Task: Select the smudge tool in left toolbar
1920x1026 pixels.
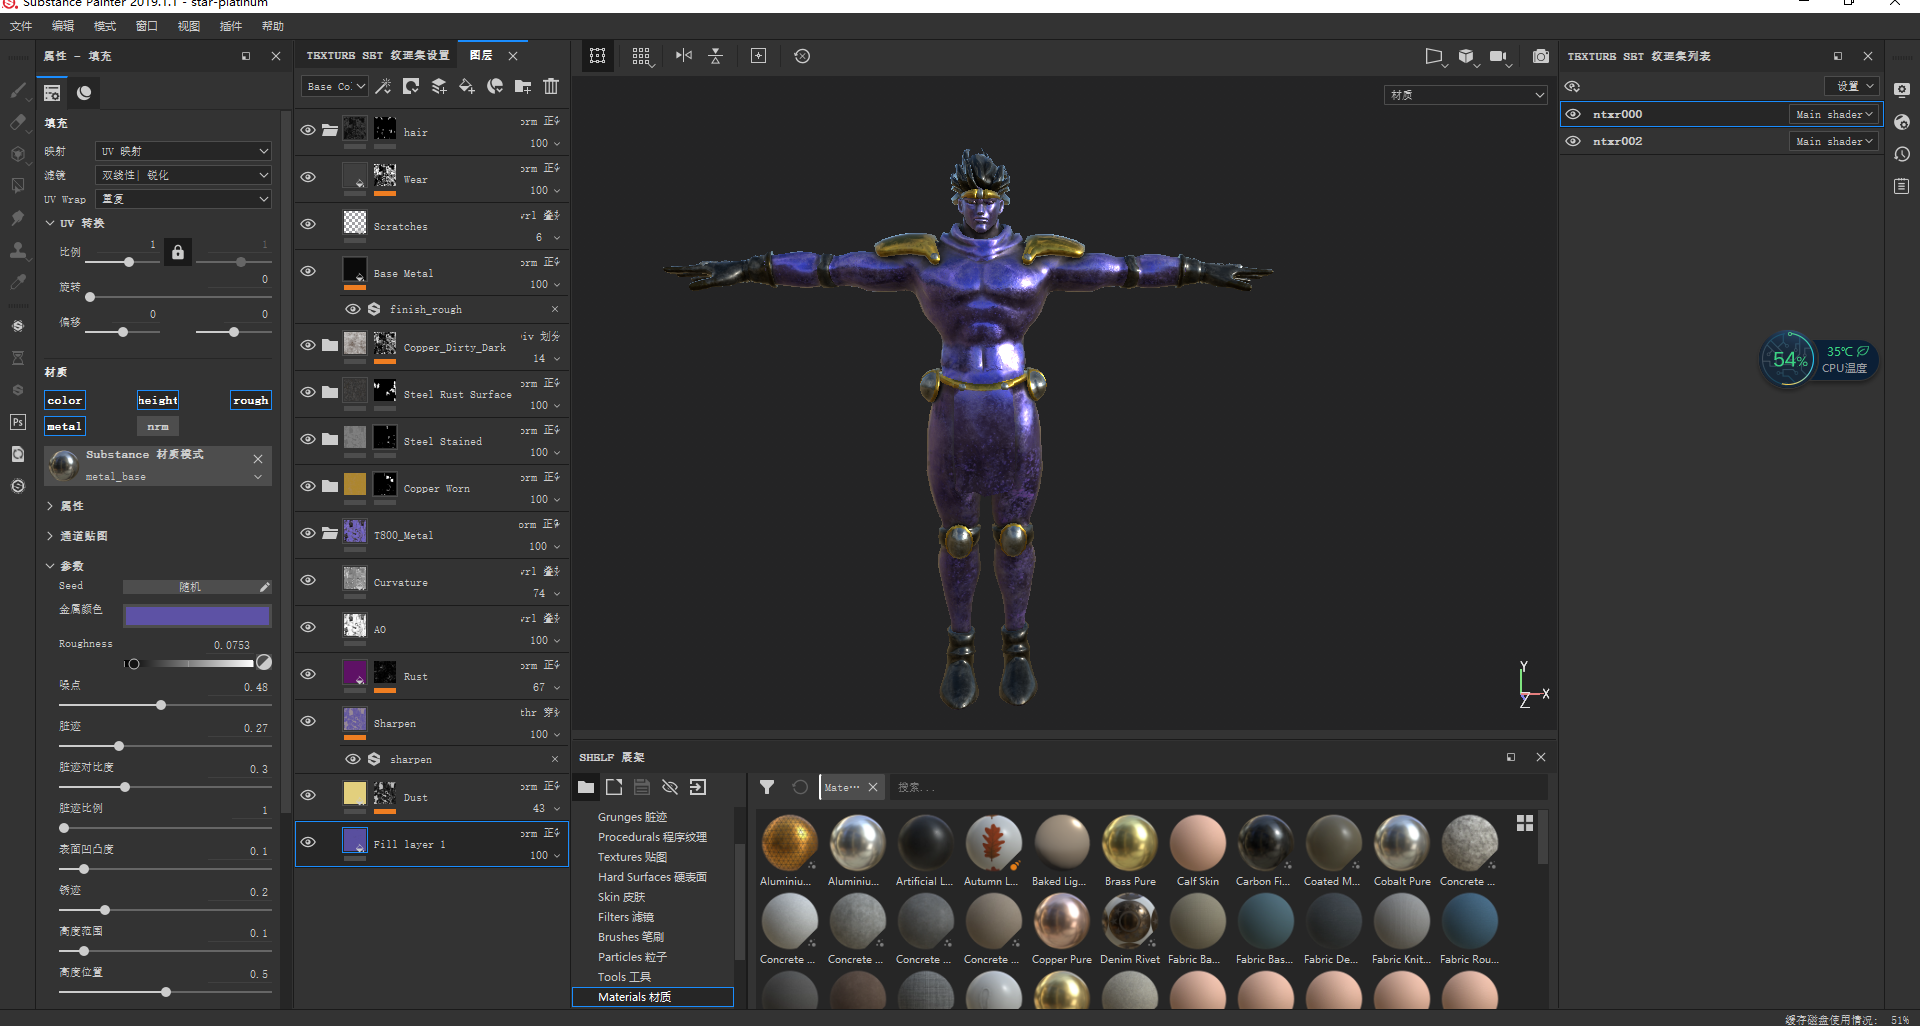Action: tap(18, 218)
